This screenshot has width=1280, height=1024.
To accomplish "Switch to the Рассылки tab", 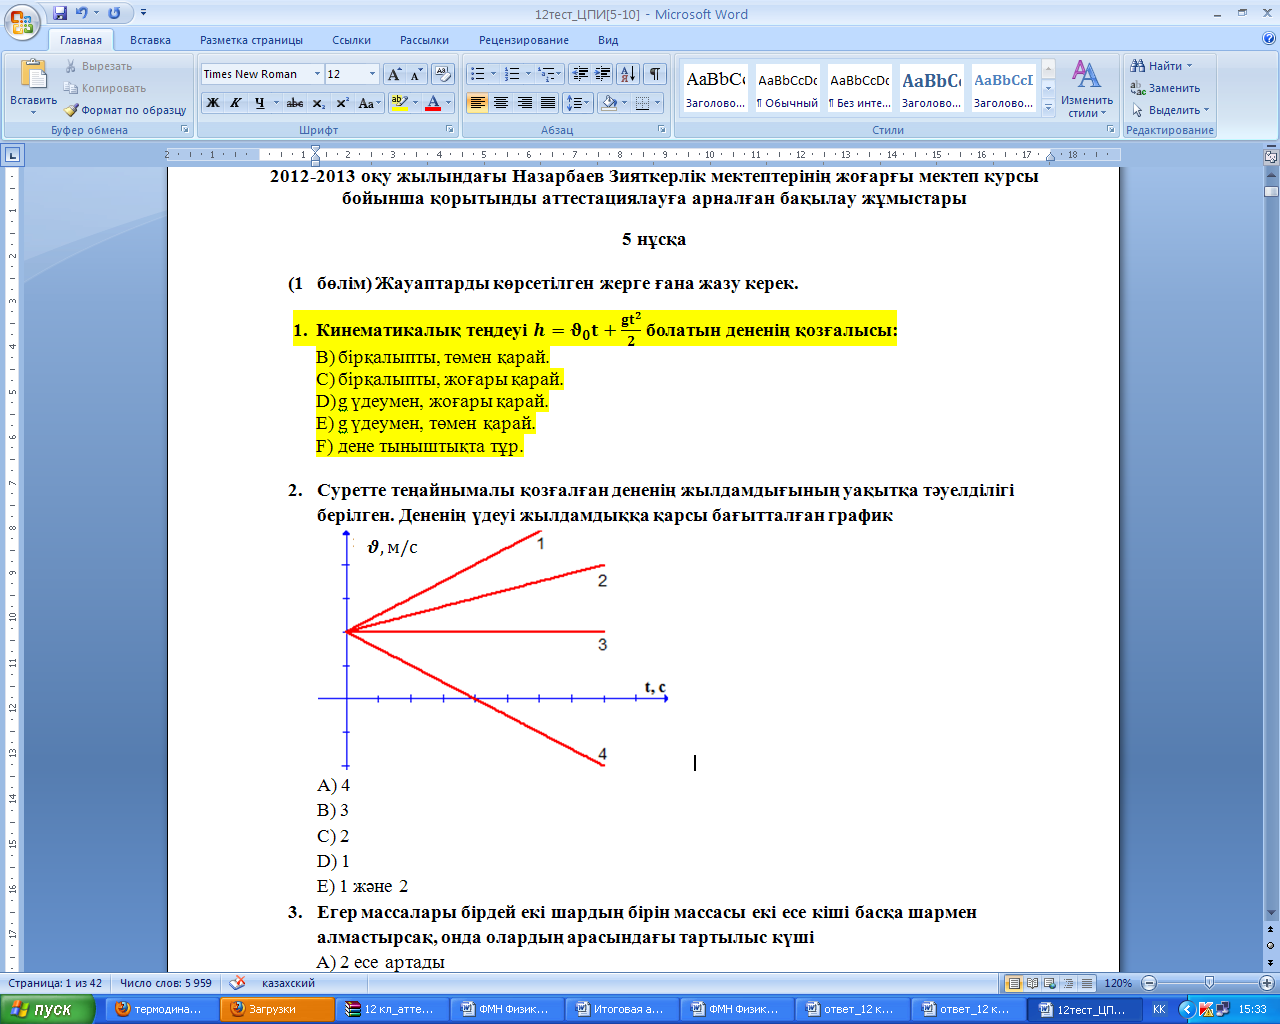I will click(x=424, y=40).
